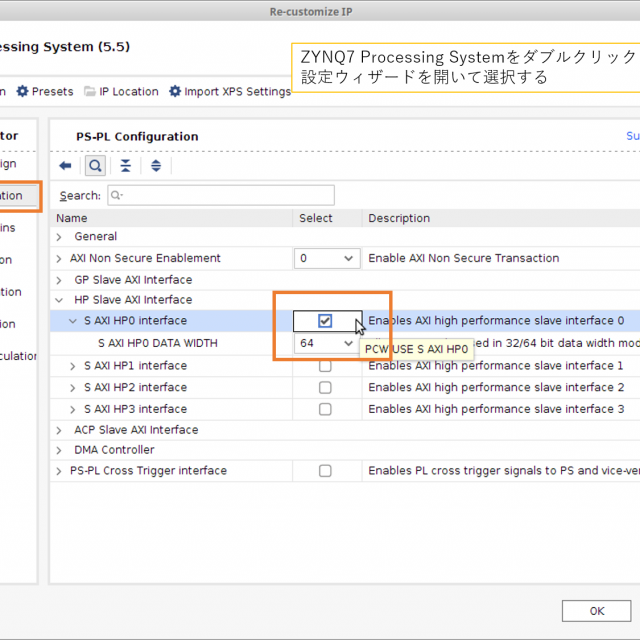Screen dimensions: 640x640
Task: Expand the General tree node
Action: click(60, 237)
